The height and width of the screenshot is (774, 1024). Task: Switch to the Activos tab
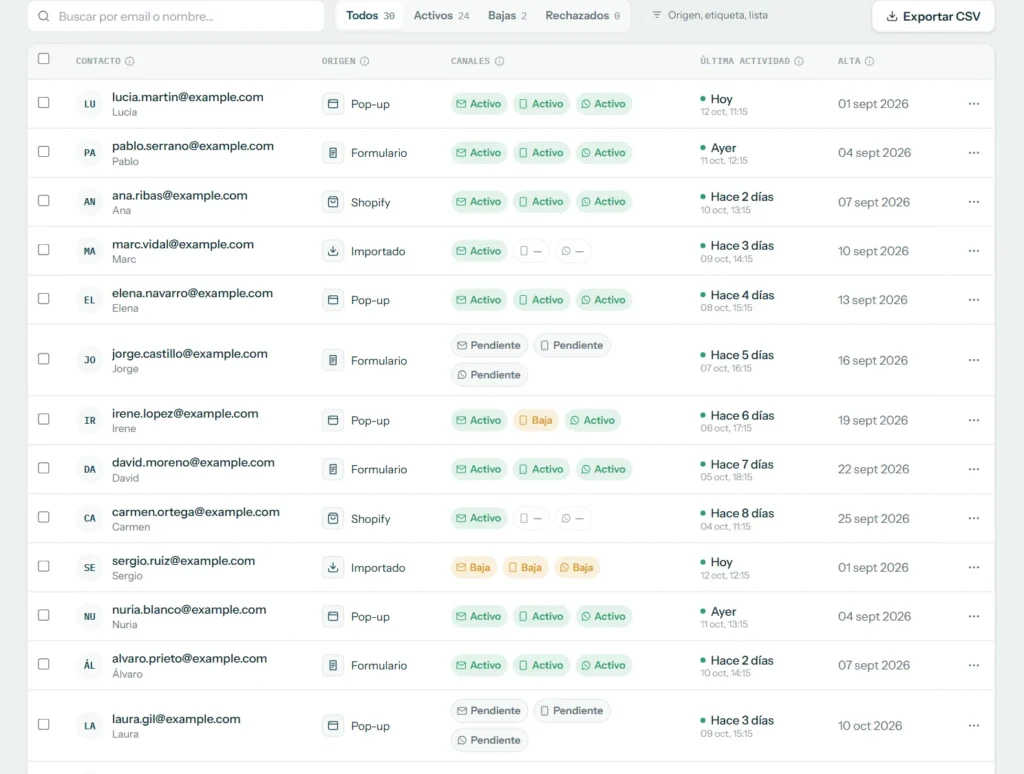point(441,16)
